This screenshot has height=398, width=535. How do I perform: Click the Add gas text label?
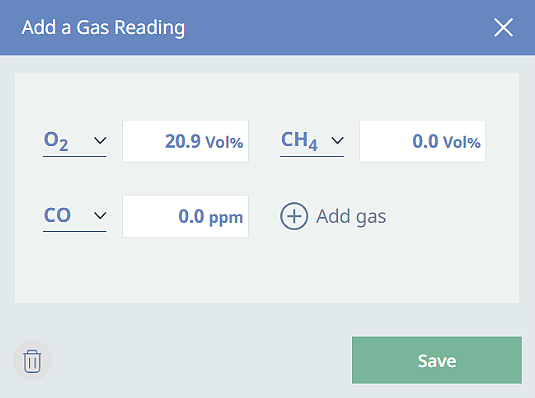point(351,217)
